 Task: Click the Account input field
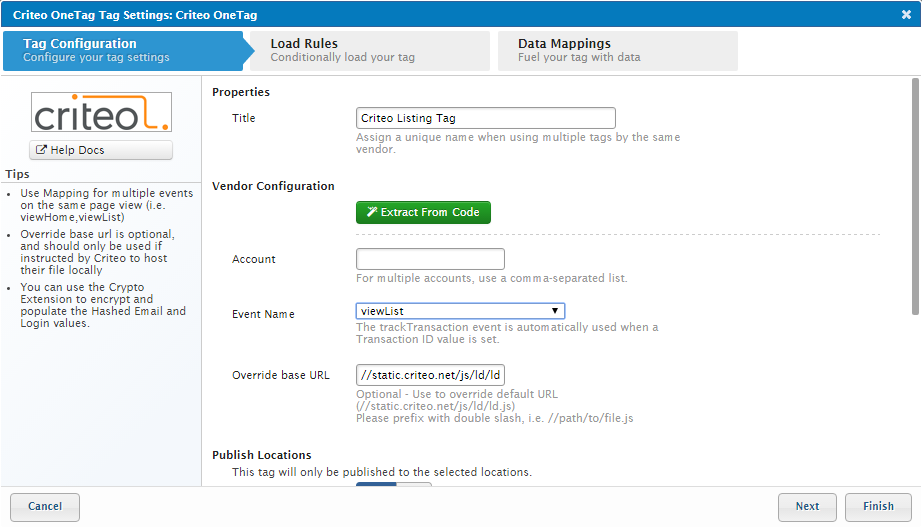point(430,259)
